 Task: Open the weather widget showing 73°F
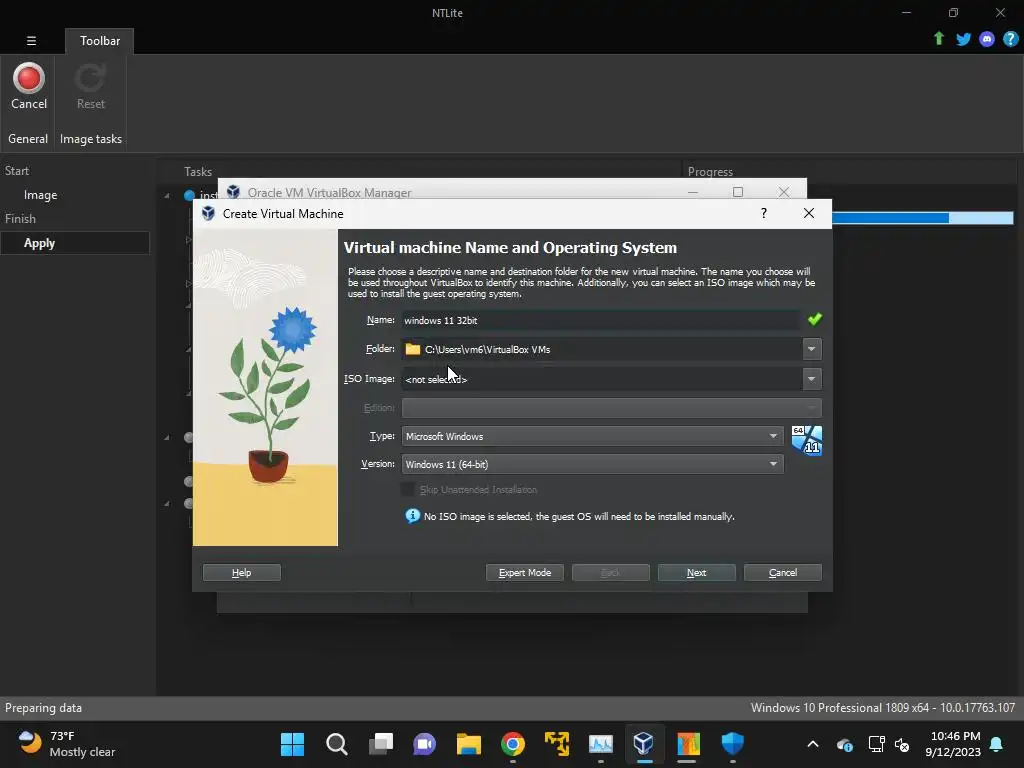pos(67,744)
